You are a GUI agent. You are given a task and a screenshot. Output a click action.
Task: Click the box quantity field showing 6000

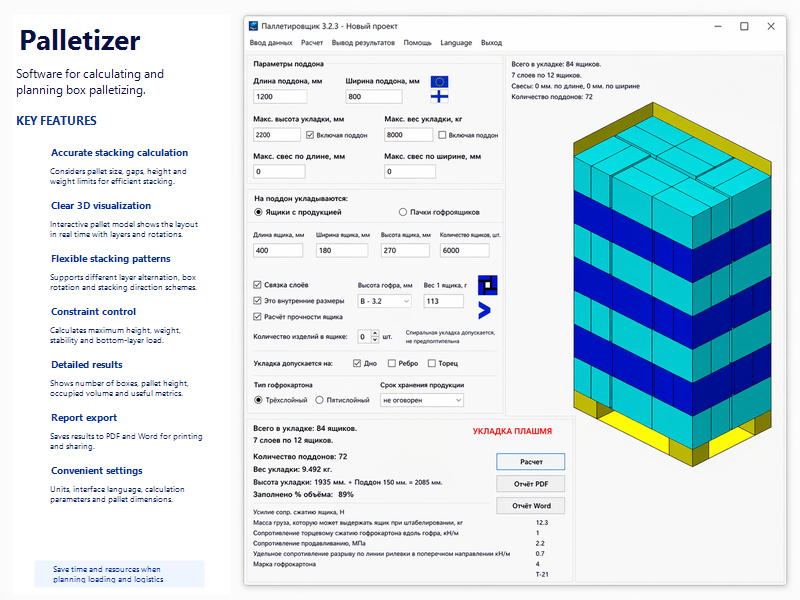465,250
